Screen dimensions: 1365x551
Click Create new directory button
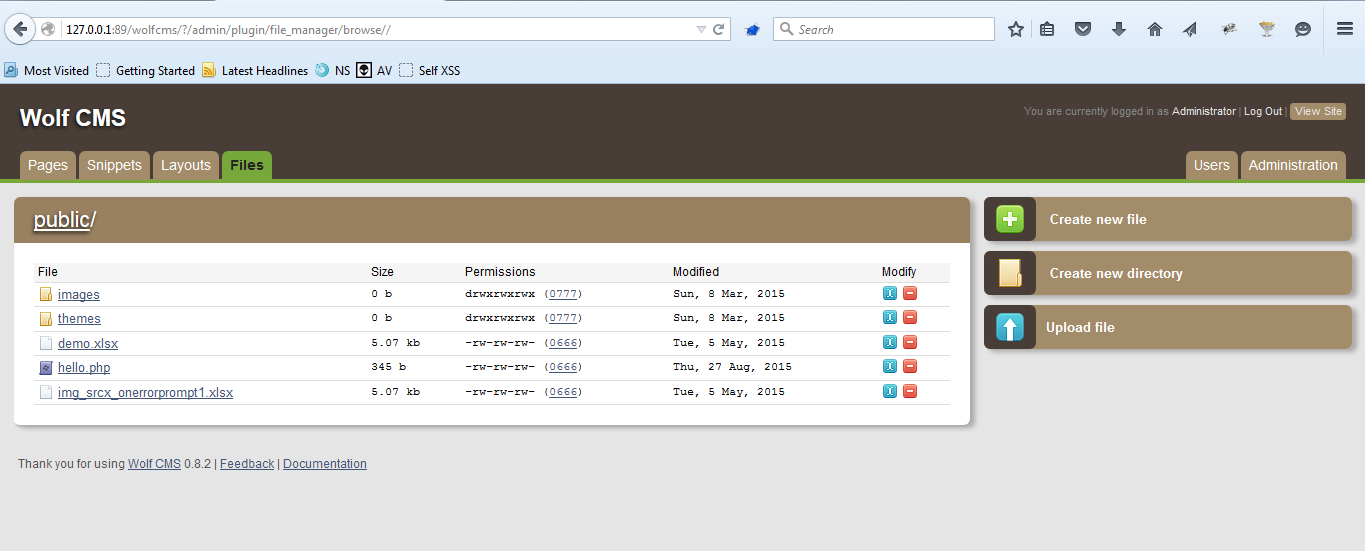pos(1168,273)
